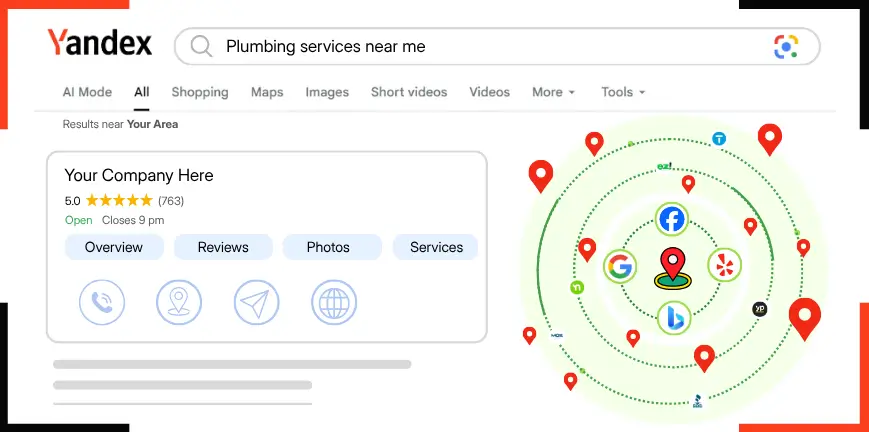Open the More dropdown

[x=553, y=92]
